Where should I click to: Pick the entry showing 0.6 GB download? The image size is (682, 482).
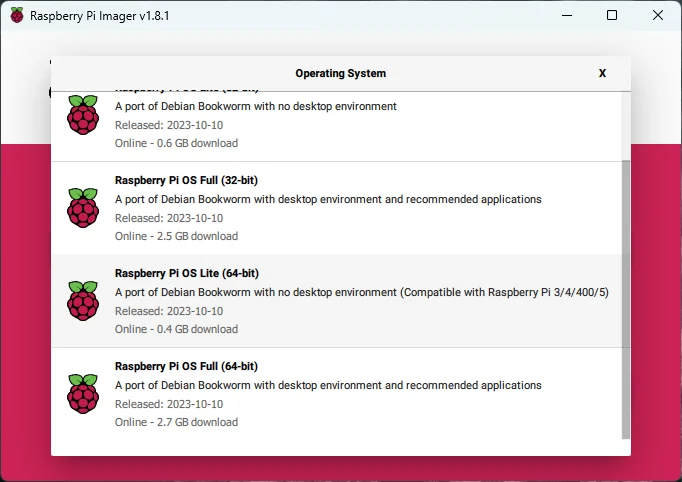click(x=176, y=143)
